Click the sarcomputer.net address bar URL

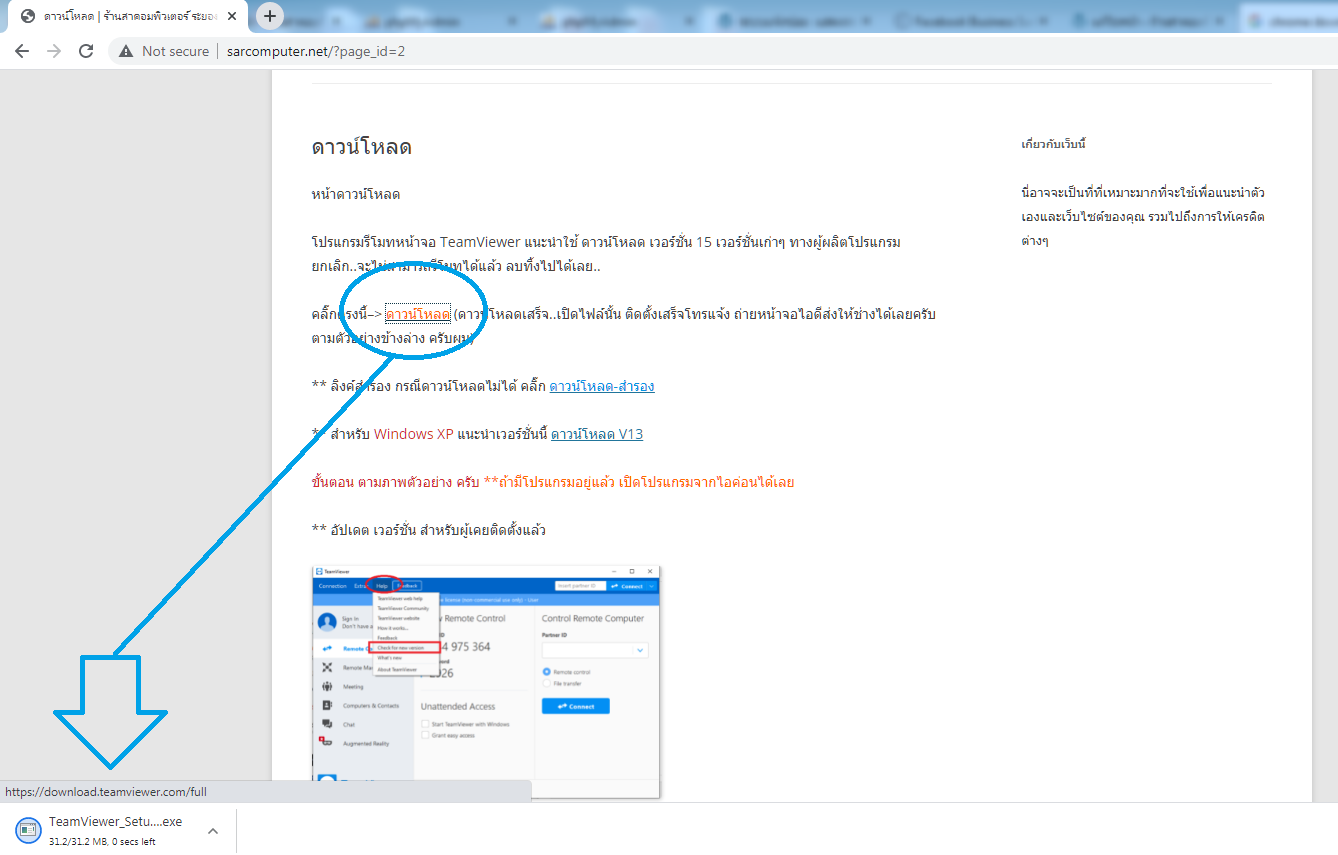tap(315, 51)
